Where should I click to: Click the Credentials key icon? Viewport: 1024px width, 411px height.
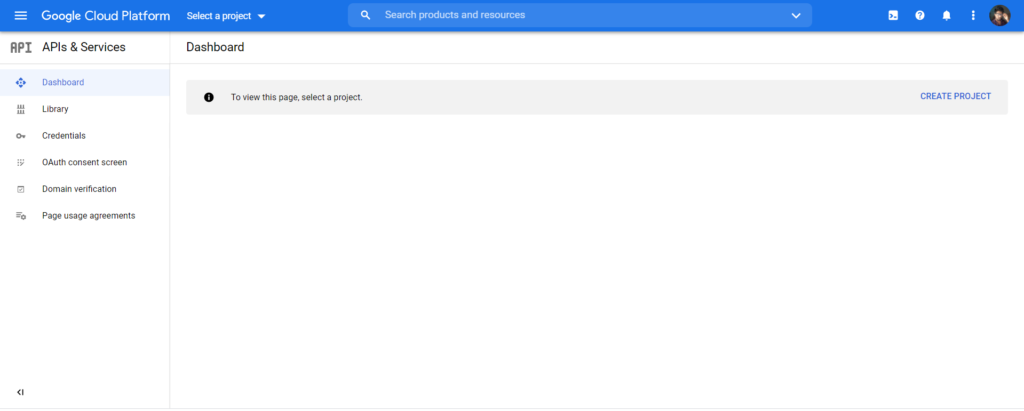click(20, 136)
